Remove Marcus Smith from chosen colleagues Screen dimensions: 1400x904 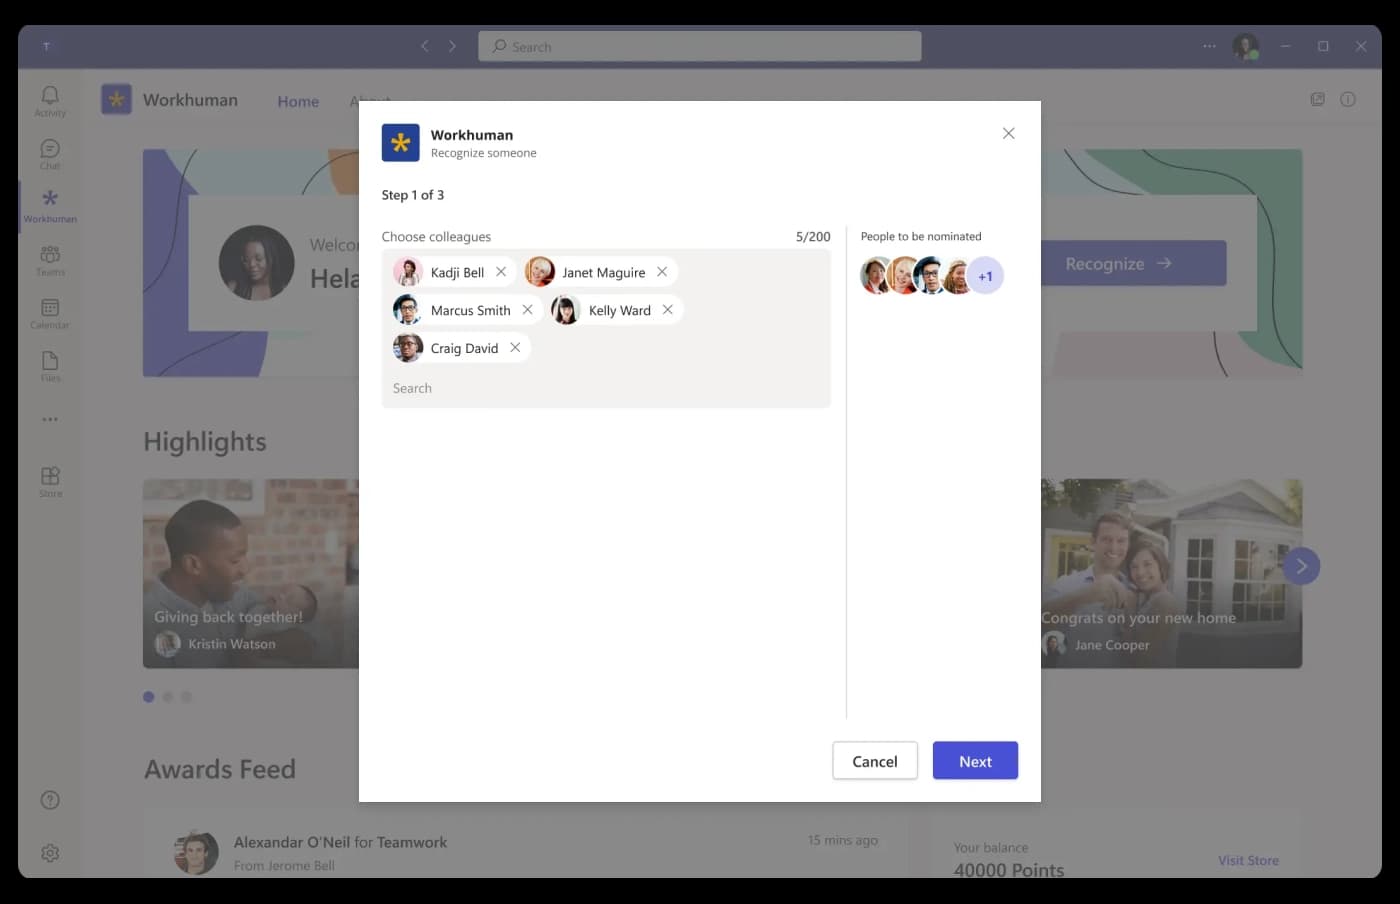click(x=528, y=310)
